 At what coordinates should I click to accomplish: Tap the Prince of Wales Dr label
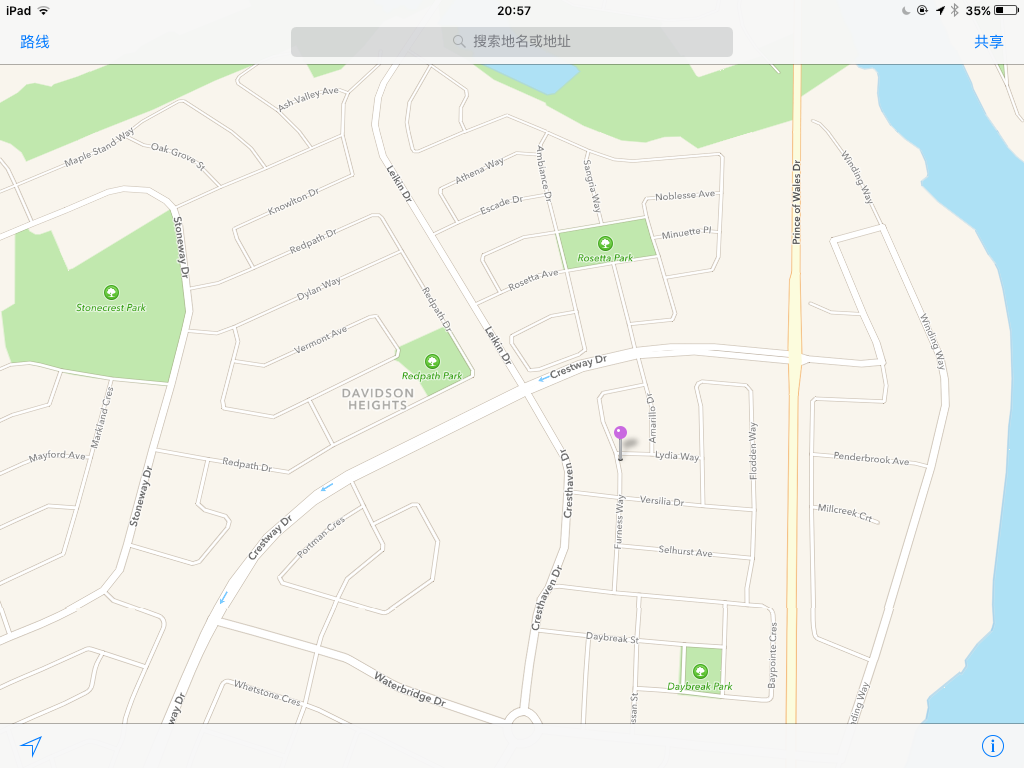[796, 202]
